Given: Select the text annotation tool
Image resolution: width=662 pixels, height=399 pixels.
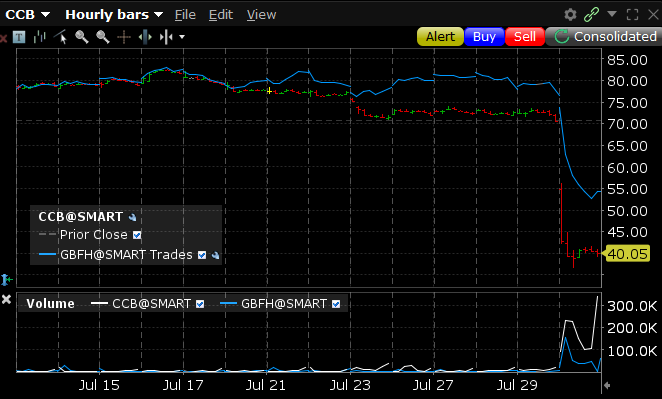Looking at the screenshot, I should coord(19,37).
